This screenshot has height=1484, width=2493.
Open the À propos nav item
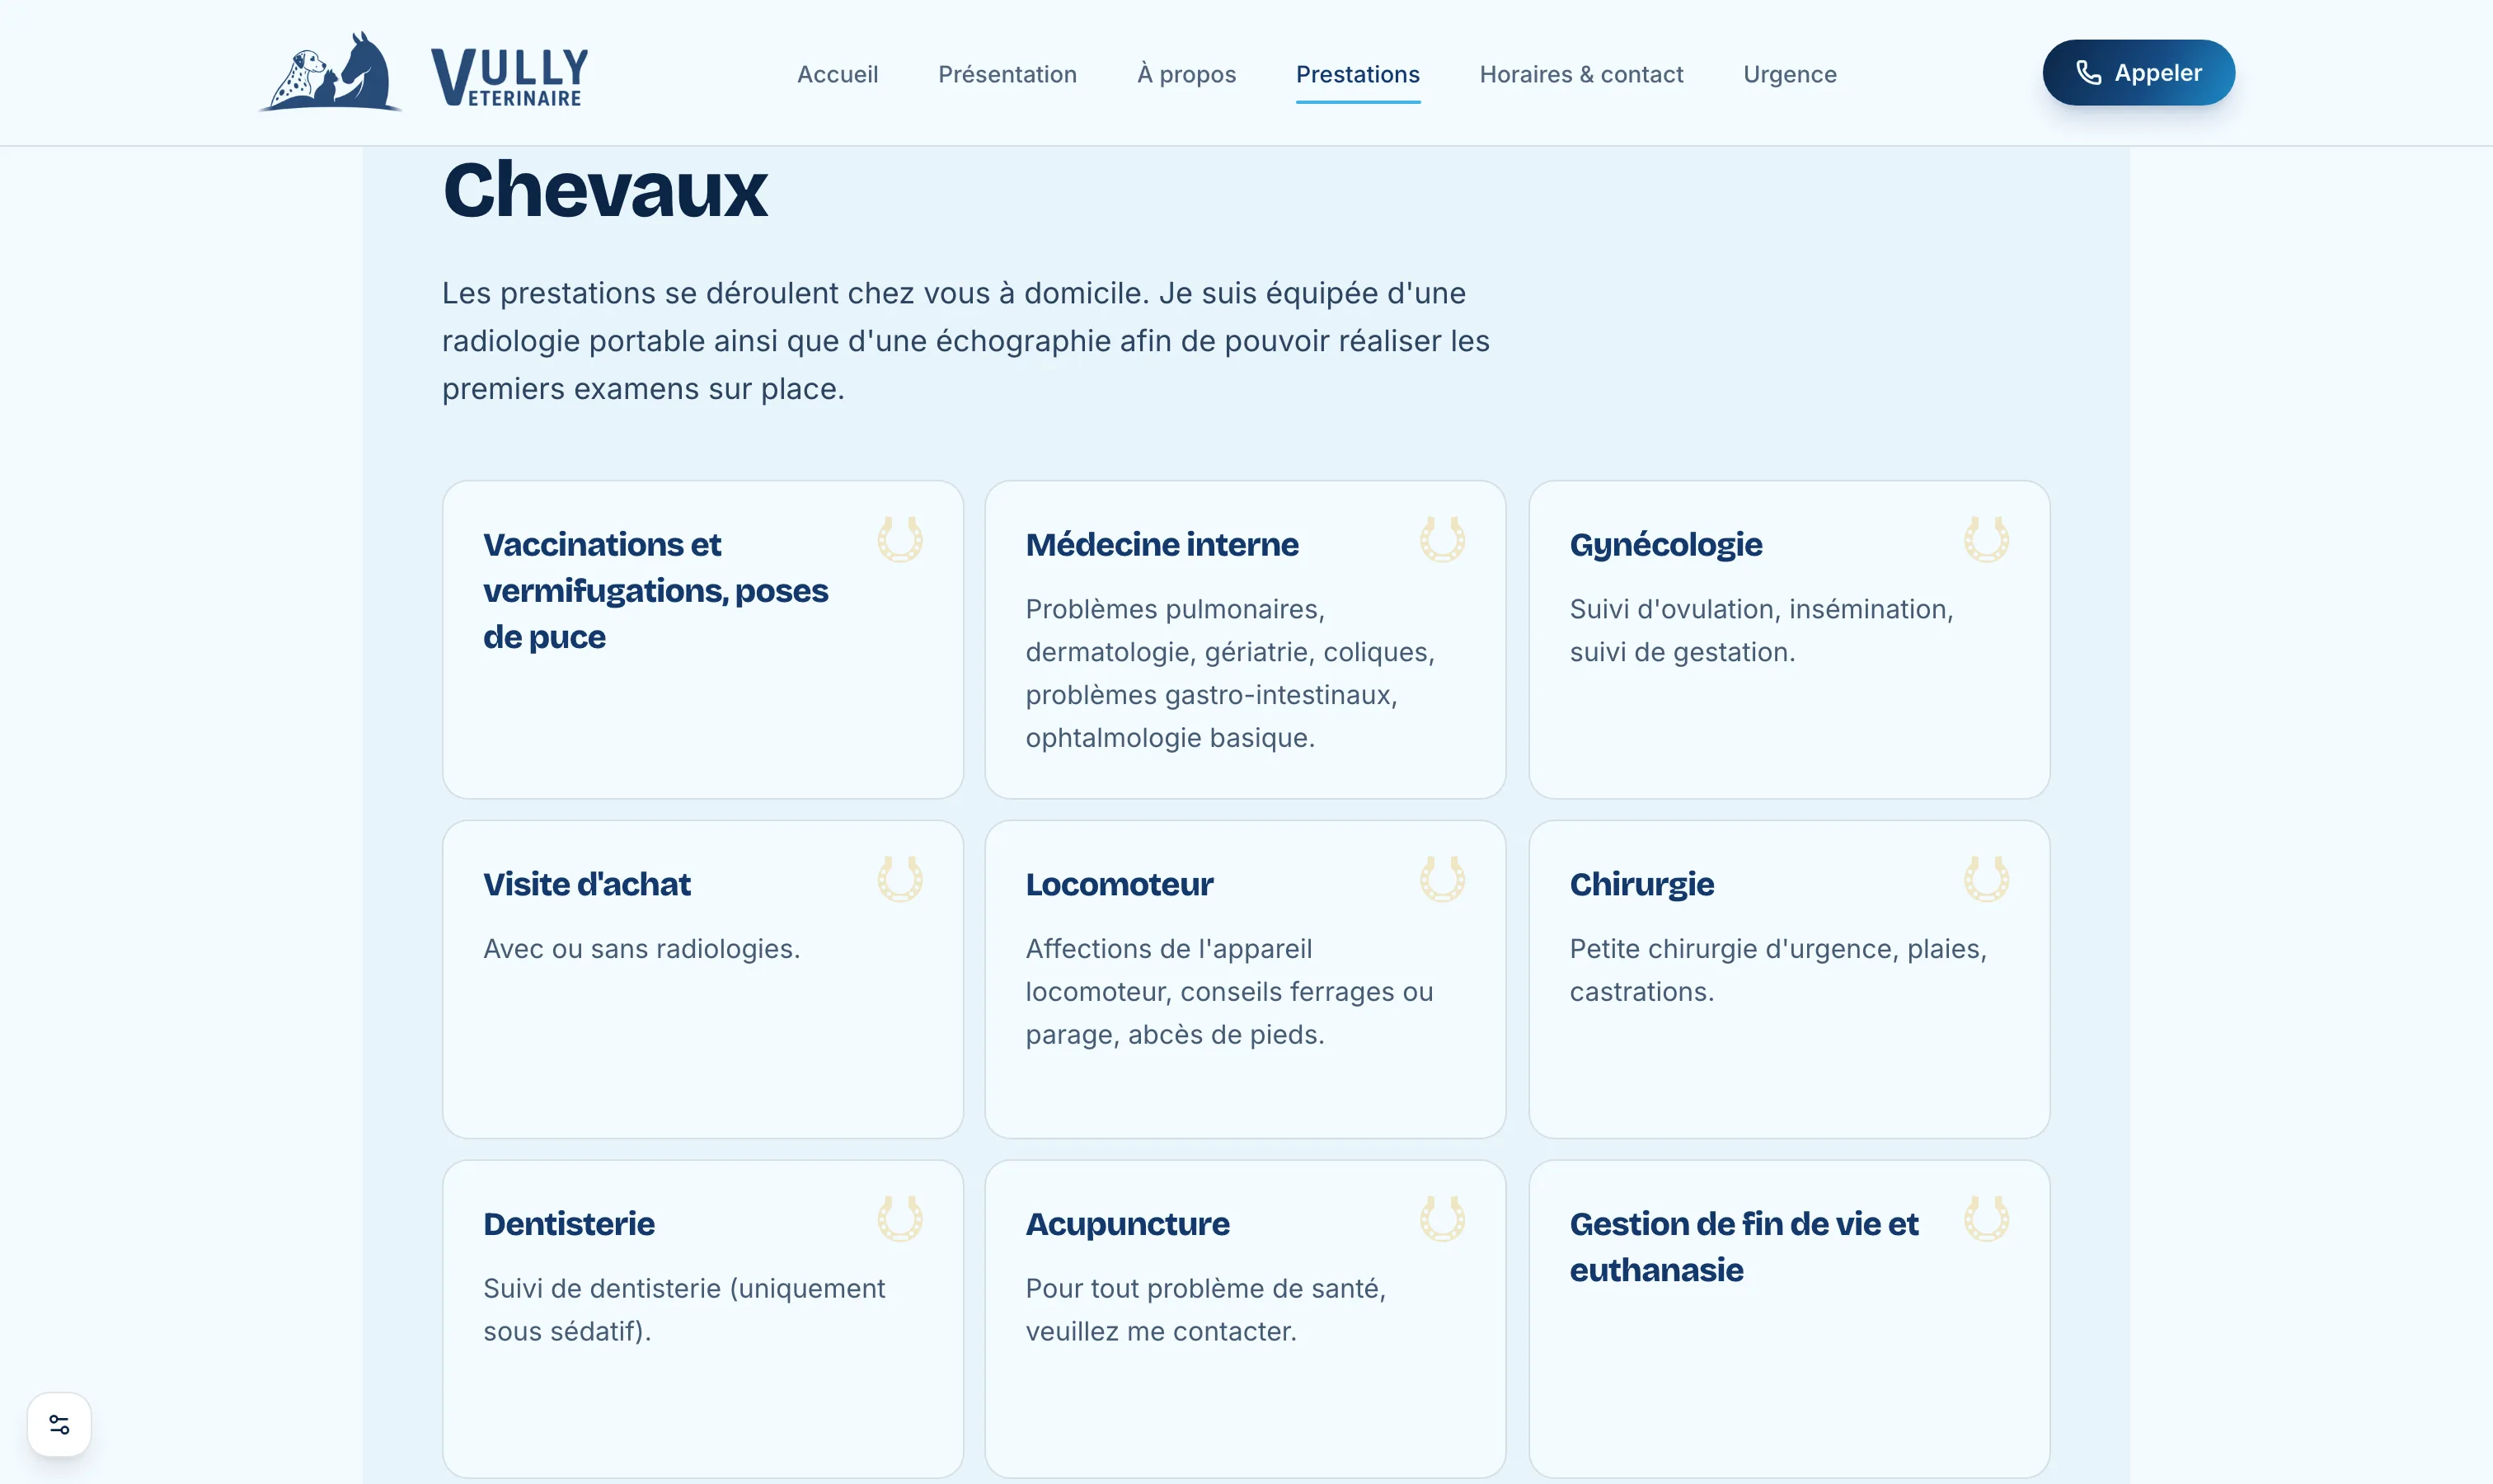click(x=1186, y=74)
